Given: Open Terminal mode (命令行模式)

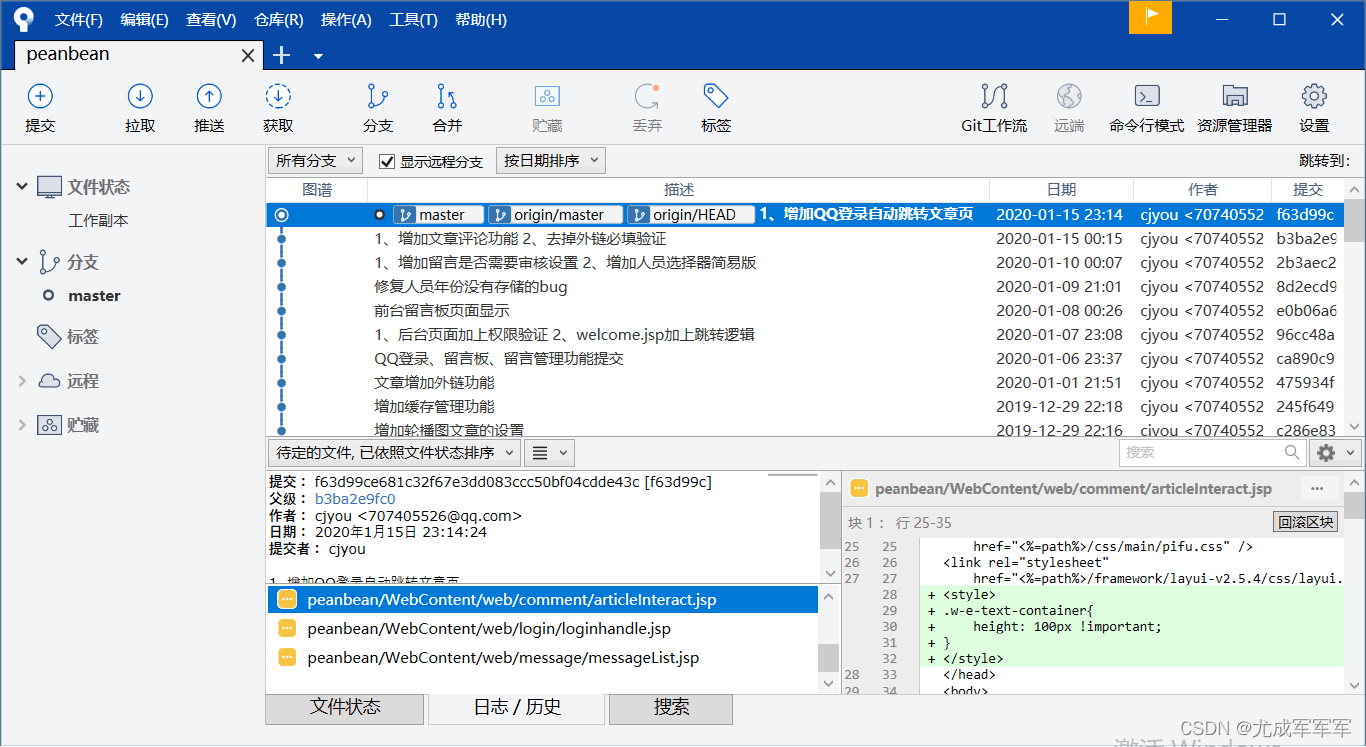Looking at the screenshot, I should click(x=1146, y=96).
